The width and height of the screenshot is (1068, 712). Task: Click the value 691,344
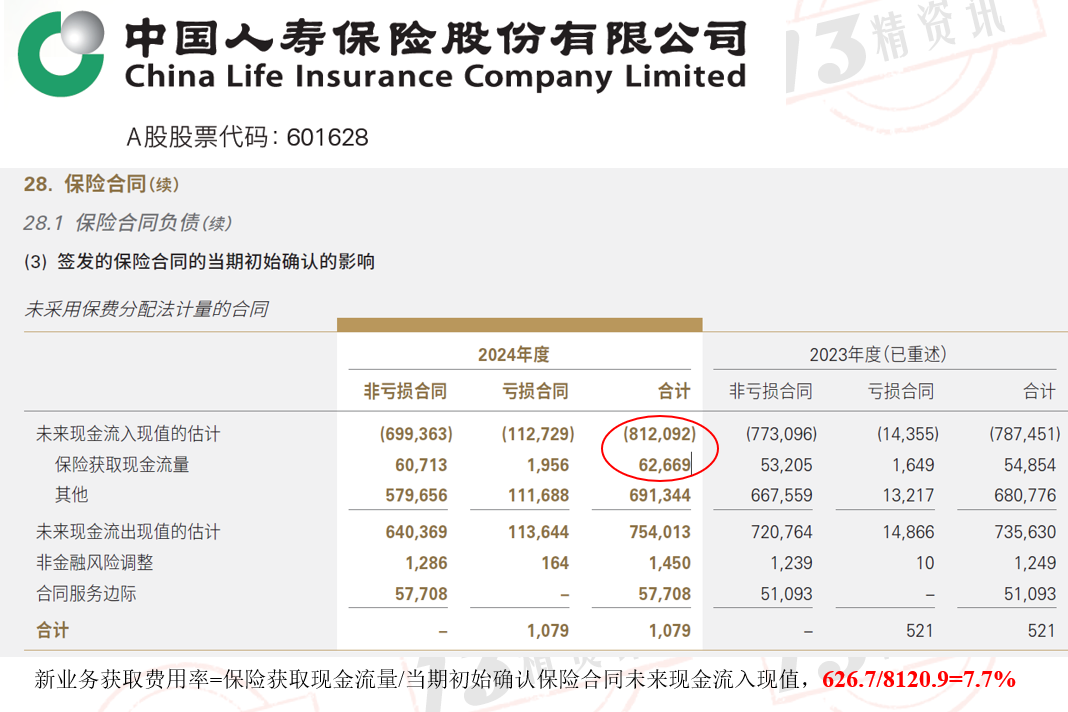(659, 495)
